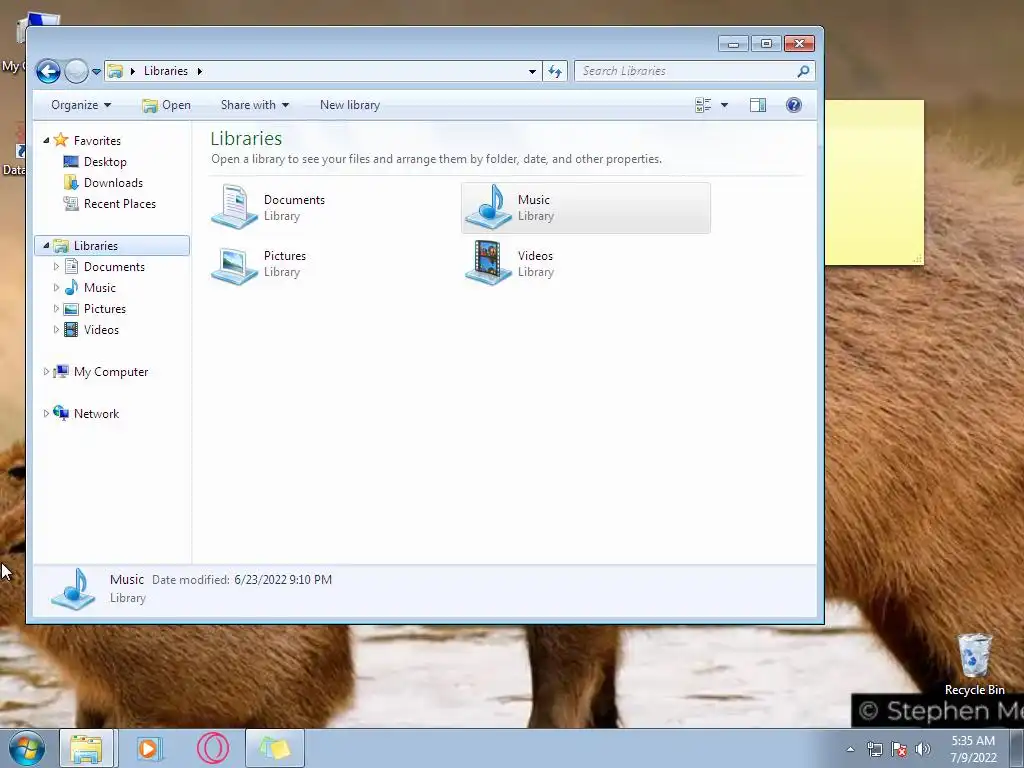This screenshot has width=1024, height=768.
Task: Select the Music library icon
Action: click(x=488, y=207)
